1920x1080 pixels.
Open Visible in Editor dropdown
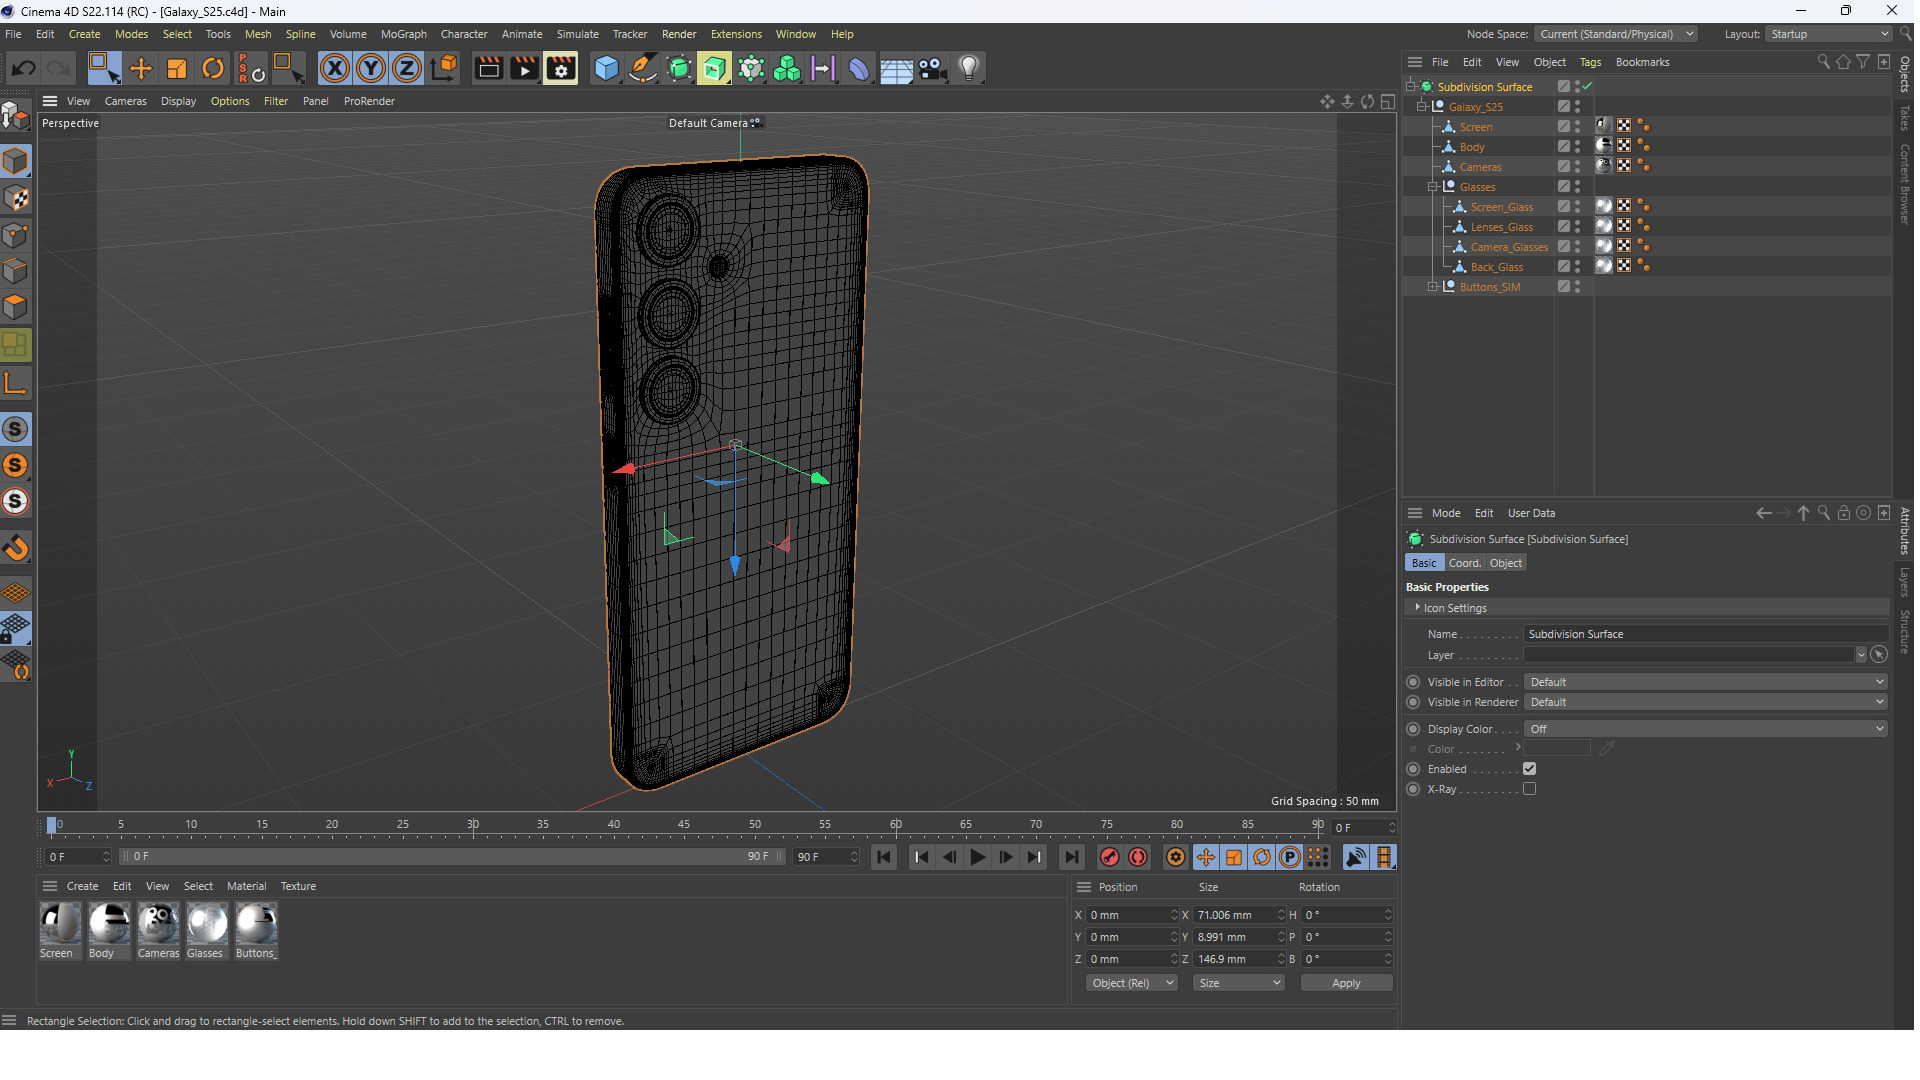[x=1706, y=682]
